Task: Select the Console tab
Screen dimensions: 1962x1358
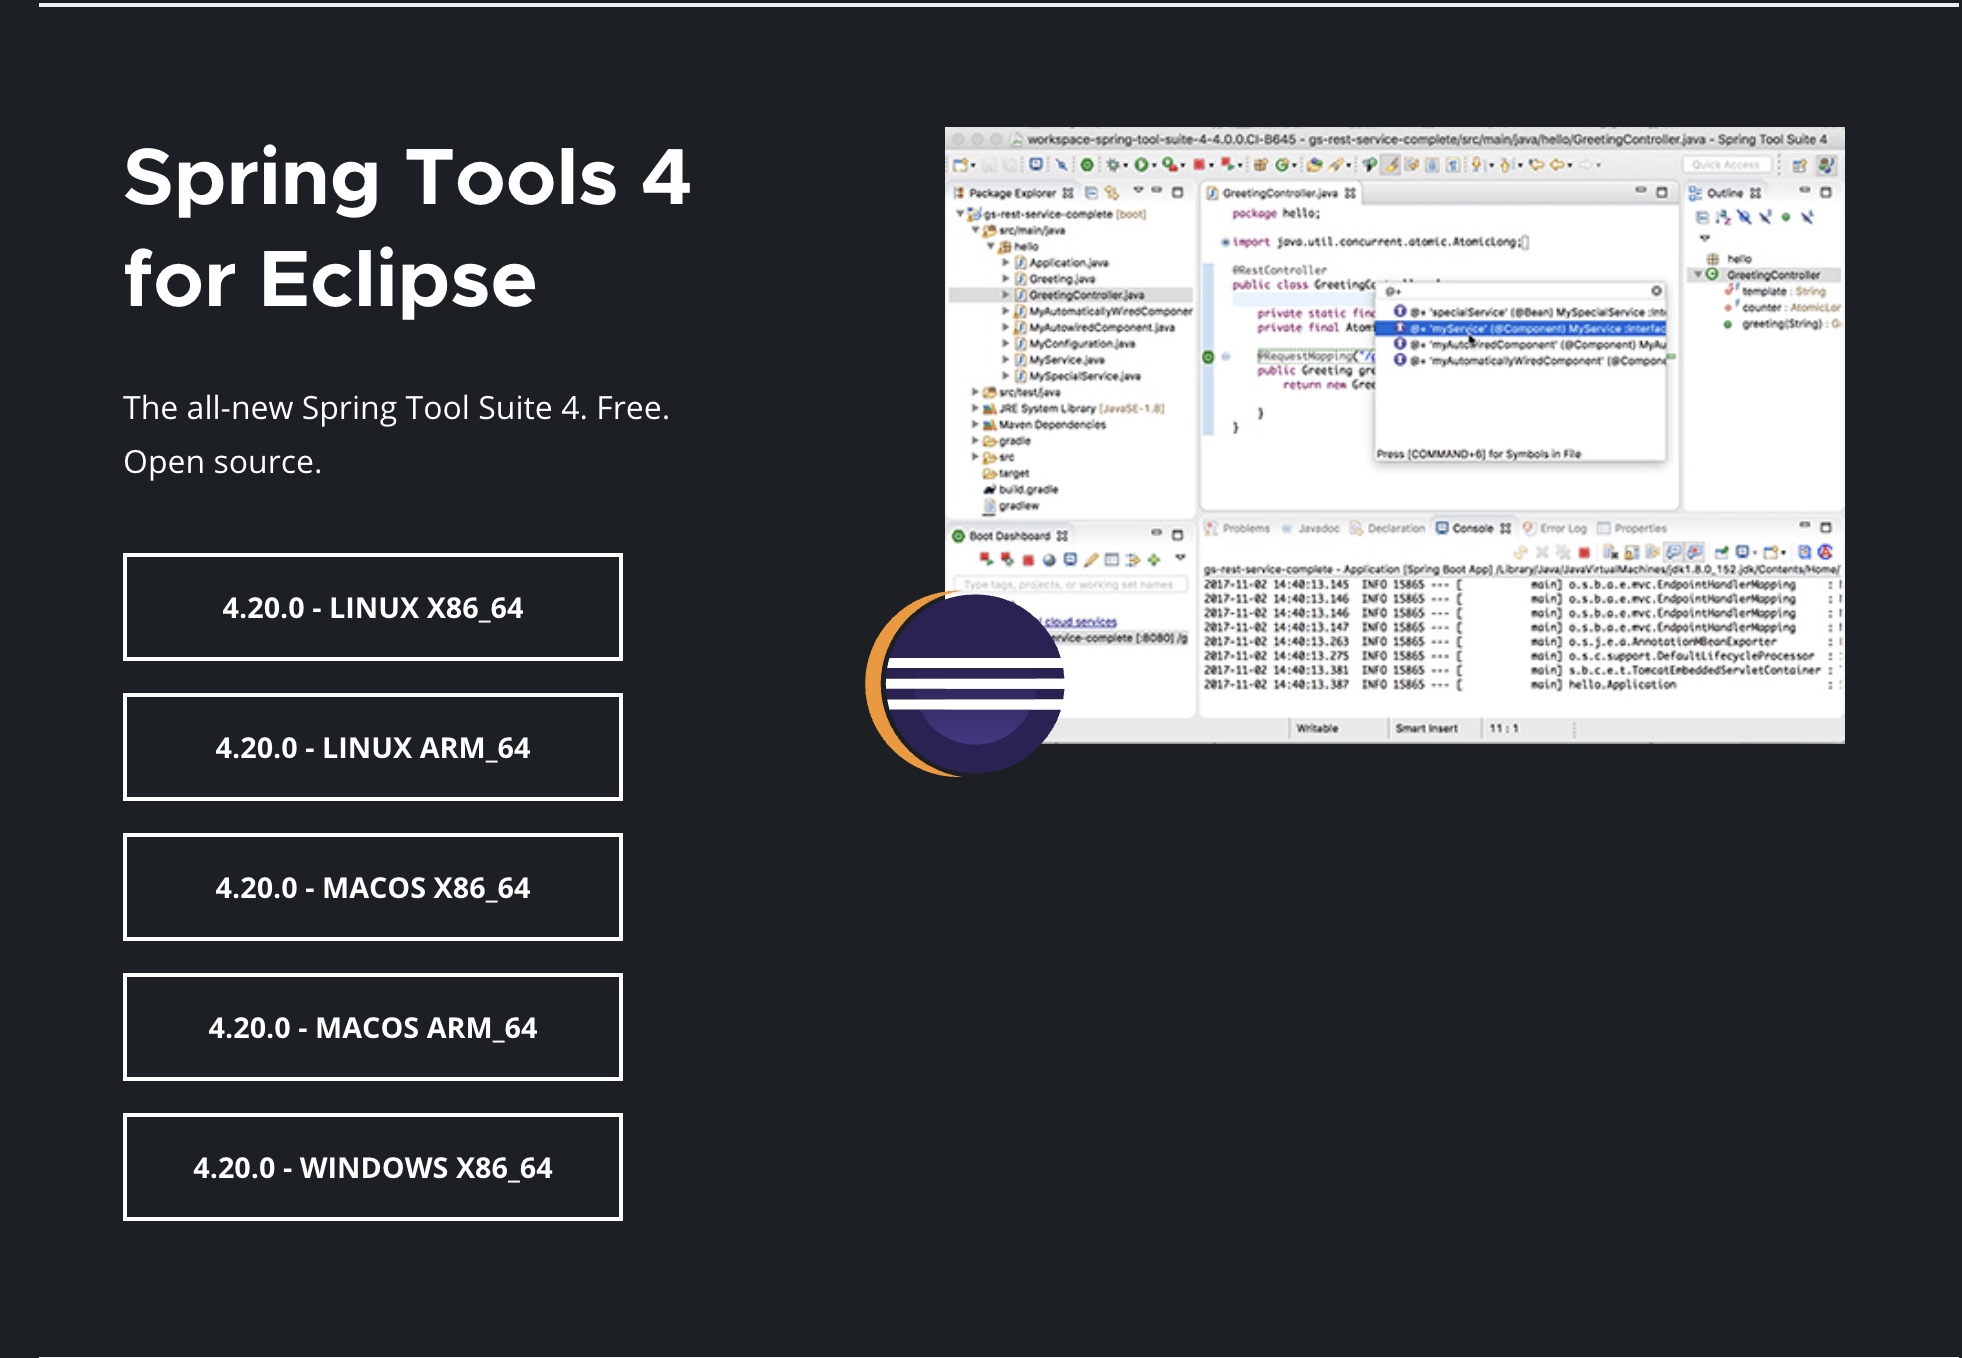Action: tap(1471, 528)
